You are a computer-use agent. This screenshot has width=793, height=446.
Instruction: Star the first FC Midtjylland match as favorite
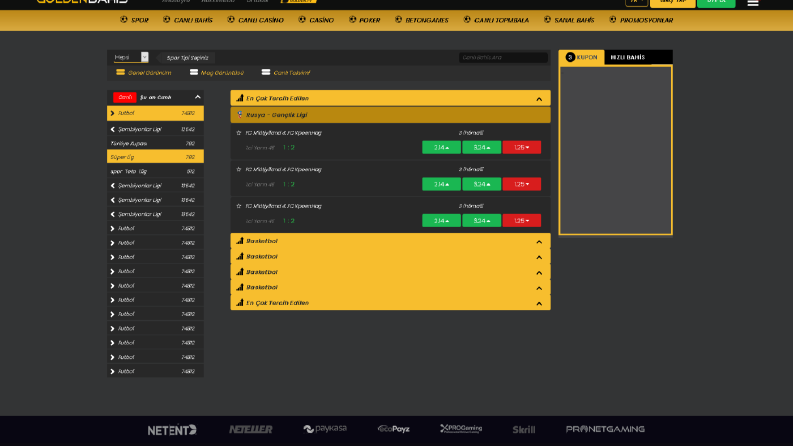[x=239, y=133]
